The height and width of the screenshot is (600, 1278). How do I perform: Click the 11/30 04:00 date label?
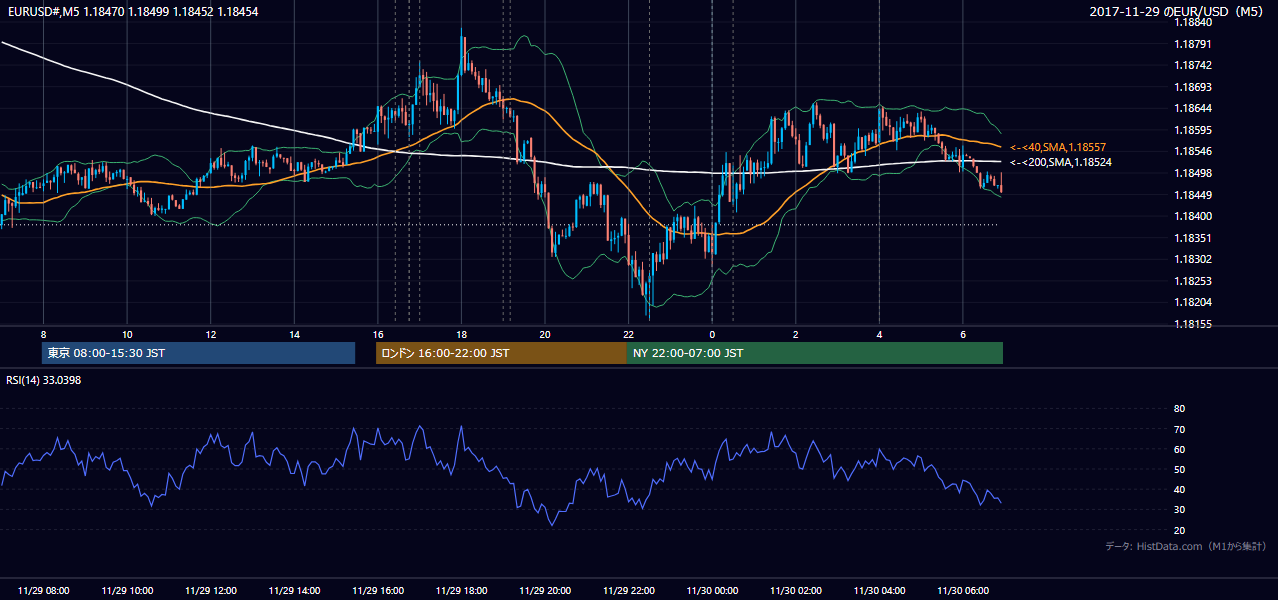879,591
